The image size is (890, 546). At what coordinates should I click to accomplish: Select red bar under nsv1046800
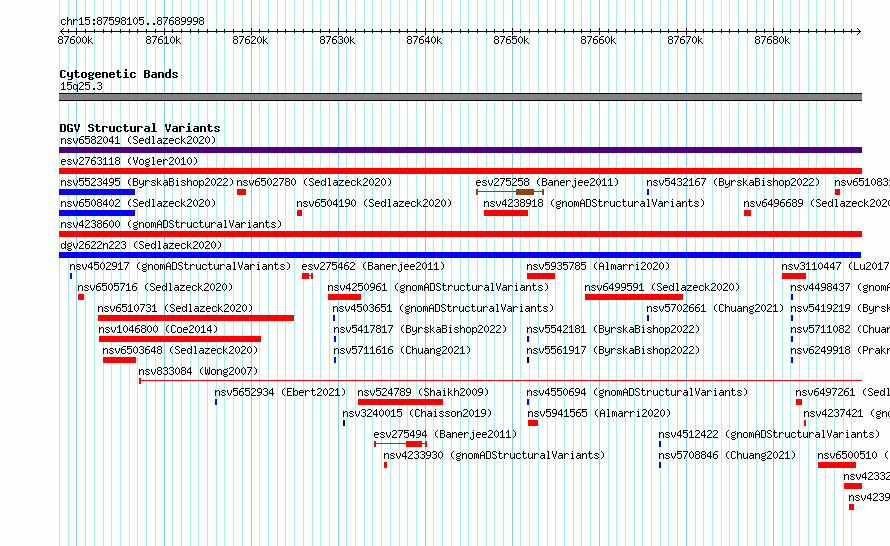point(180,339)
